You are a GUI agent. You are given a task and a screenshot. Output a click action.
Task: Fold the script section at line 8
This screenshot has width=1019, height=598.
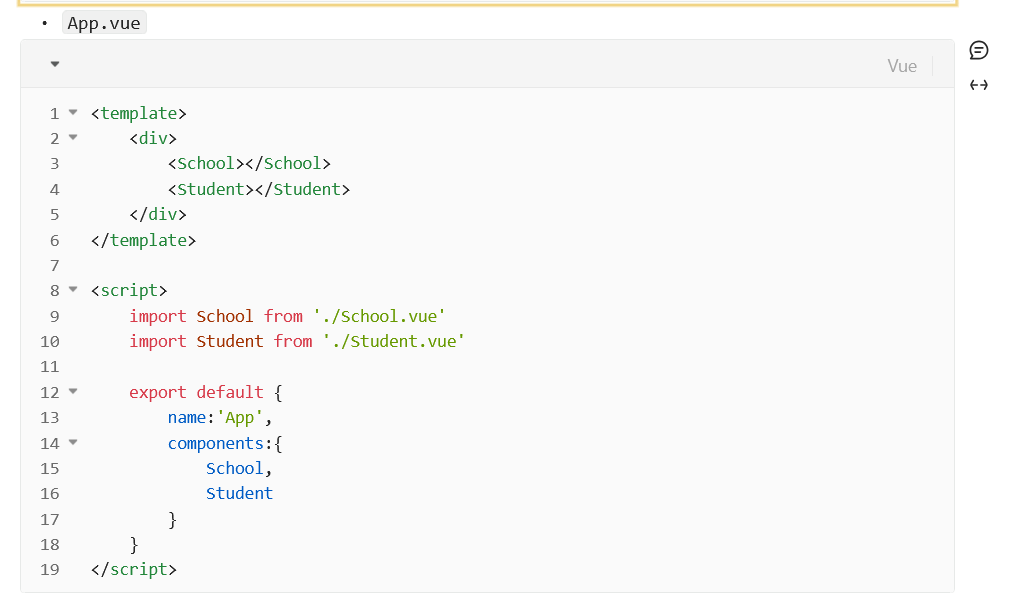pos(73,290)
